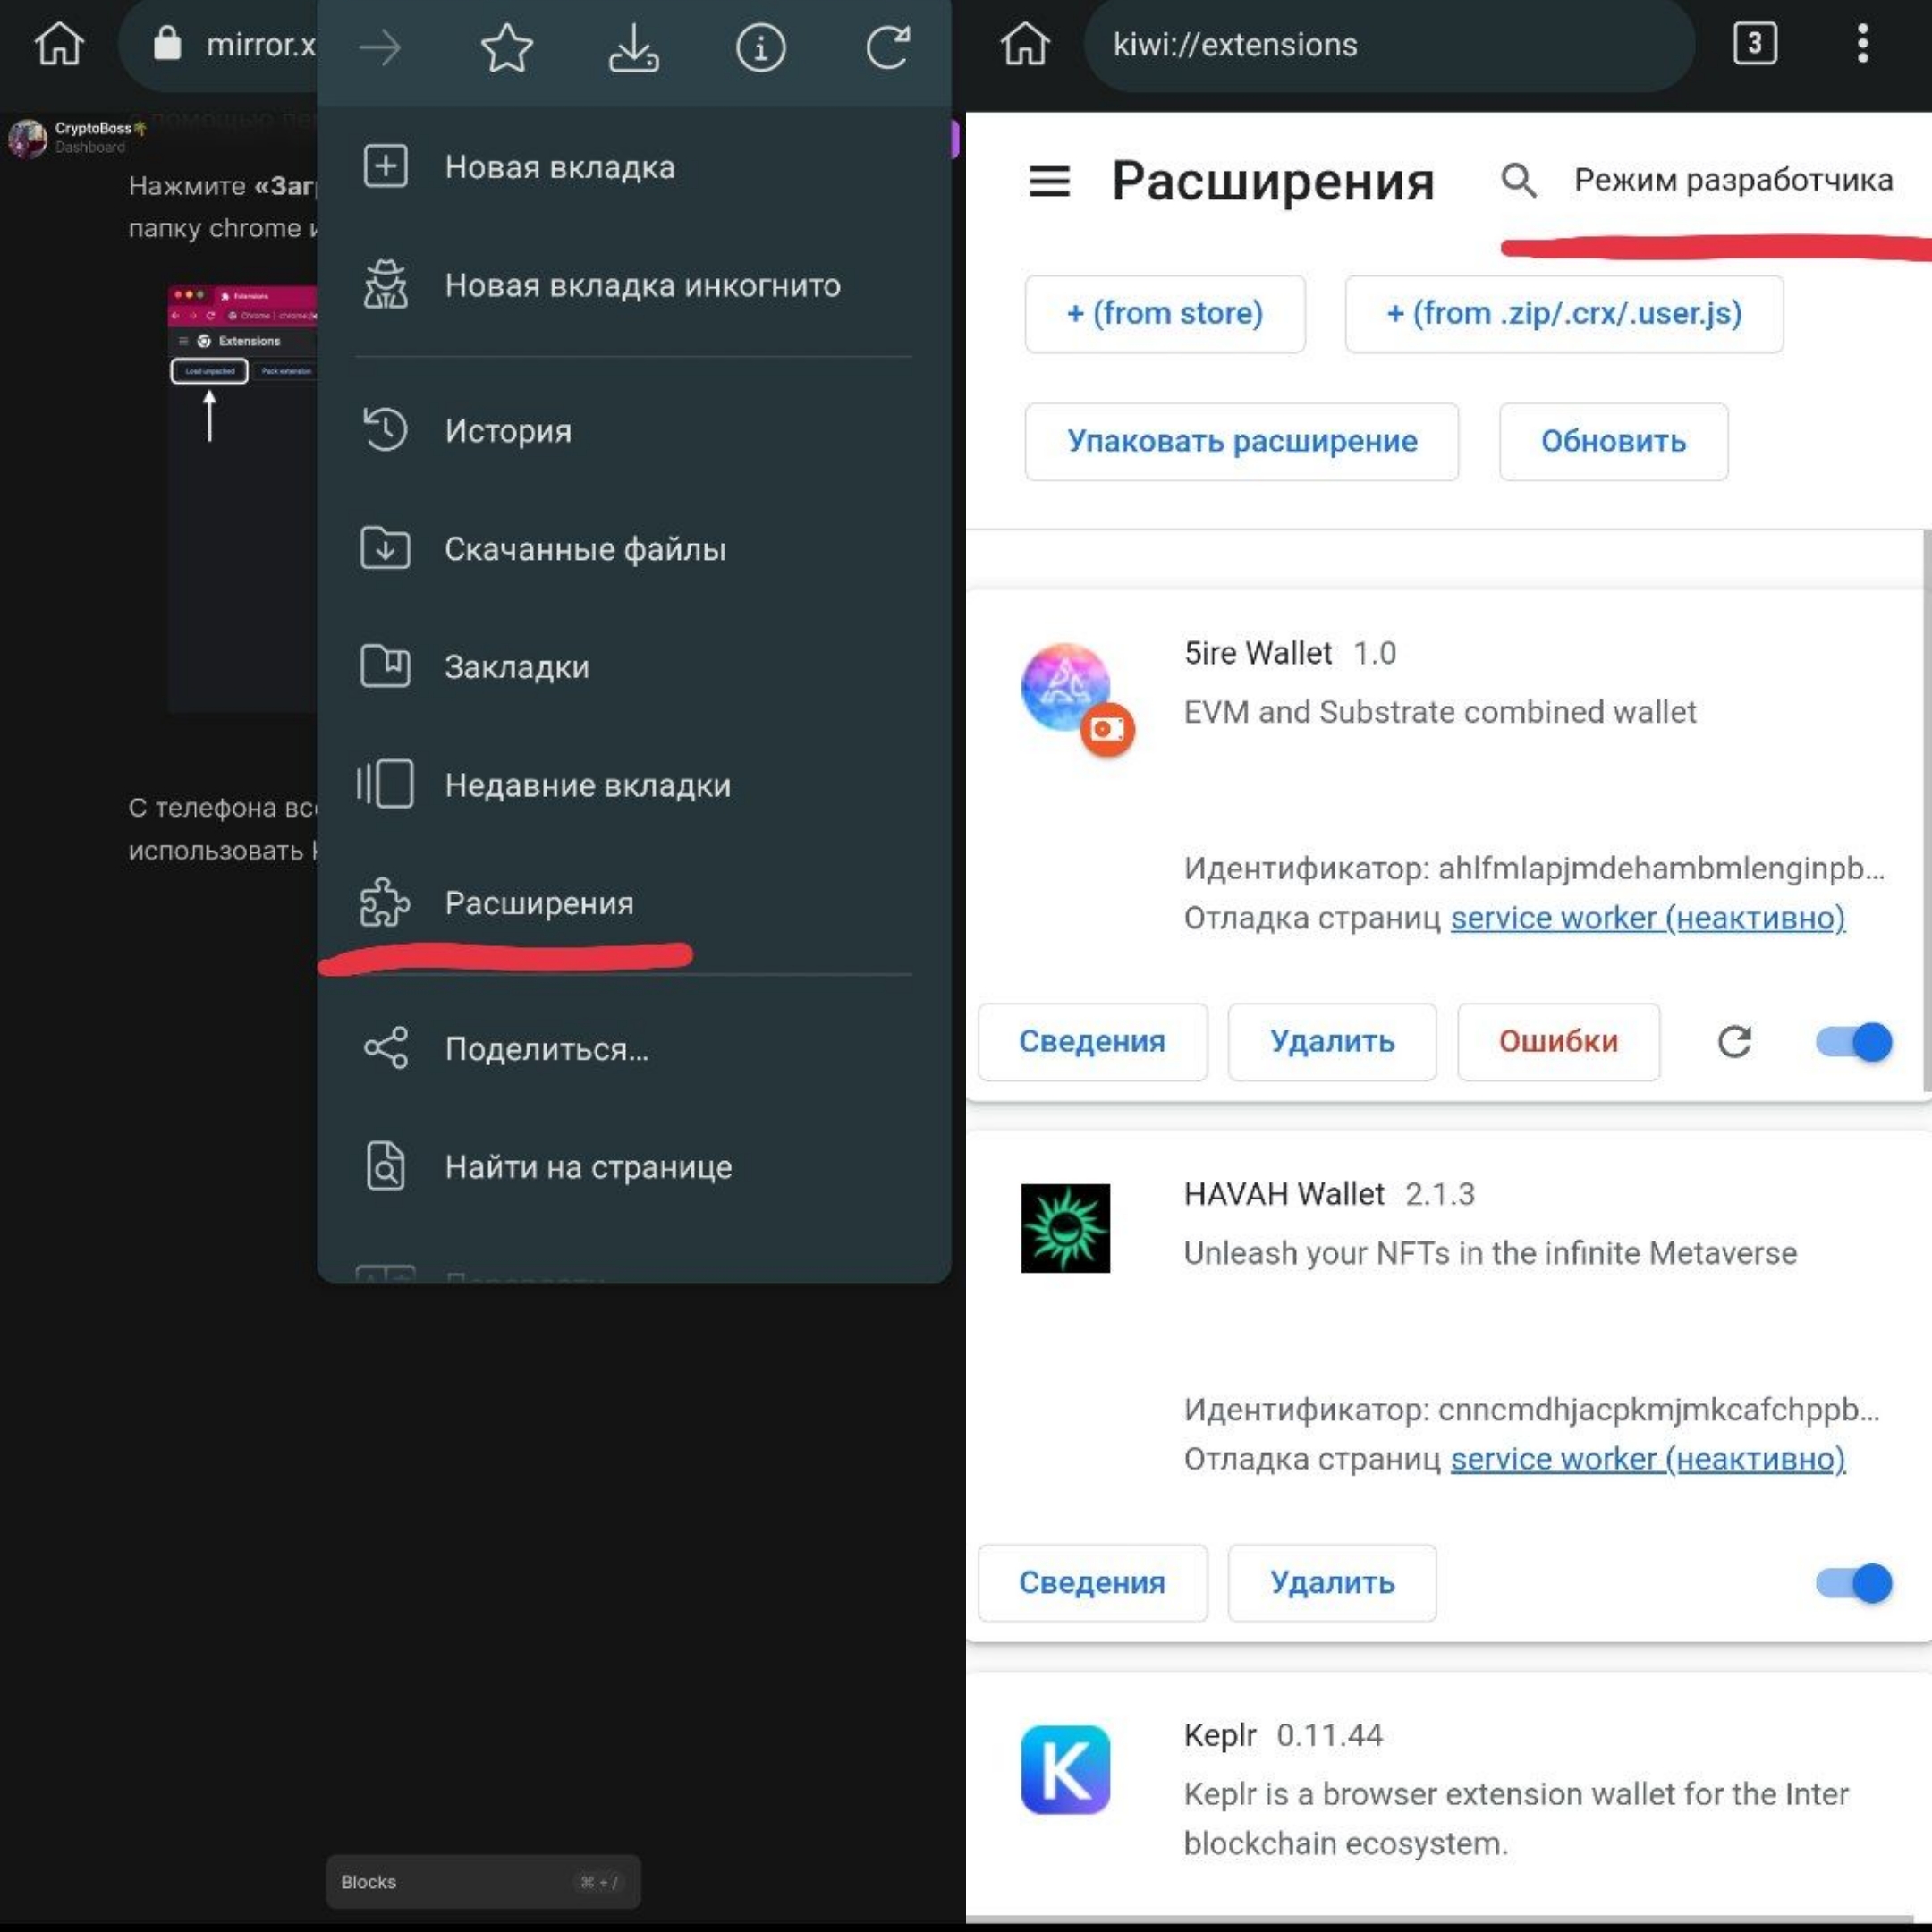Open the hamburger menu beside Расширения
The height and width of the screenshot is (1932, 1932).
pyautogui.click(x=1049, y=181)
